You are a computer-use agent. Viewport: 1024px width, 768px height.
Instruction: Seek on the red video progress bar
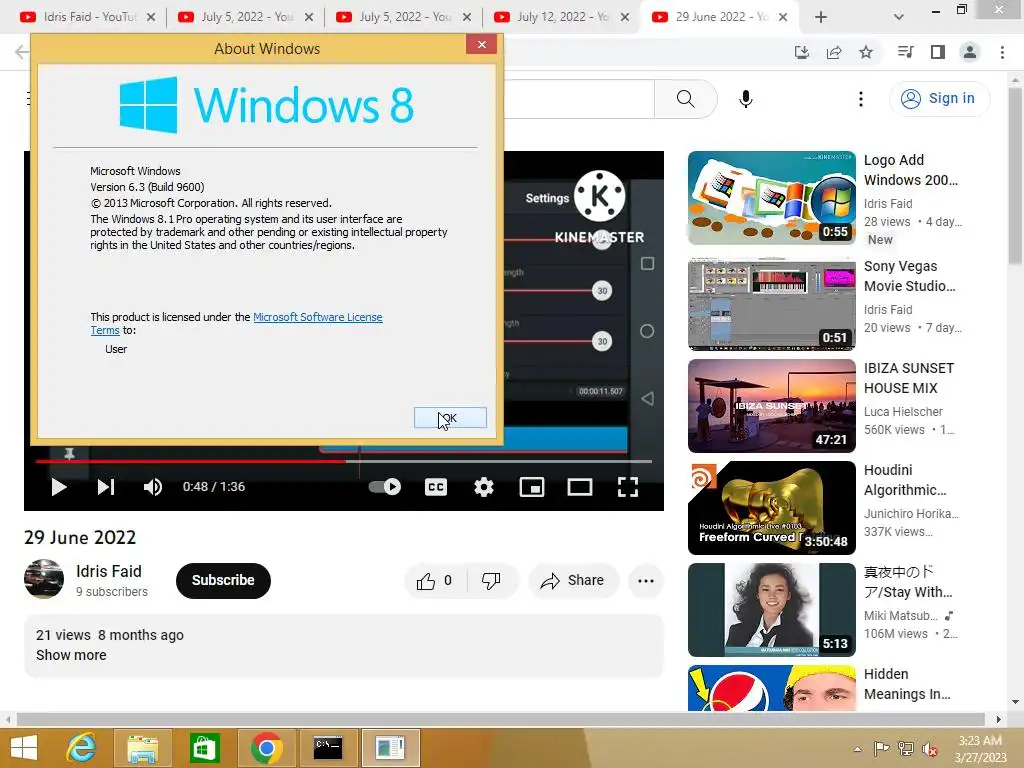click(344, 461)
